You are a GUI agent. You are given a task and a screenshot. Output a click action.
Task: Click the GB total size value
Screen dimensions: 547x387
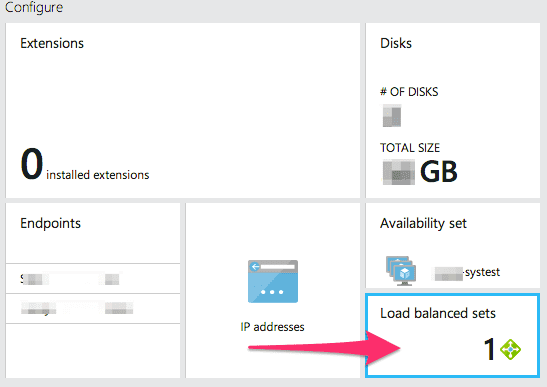click(420, 171)
